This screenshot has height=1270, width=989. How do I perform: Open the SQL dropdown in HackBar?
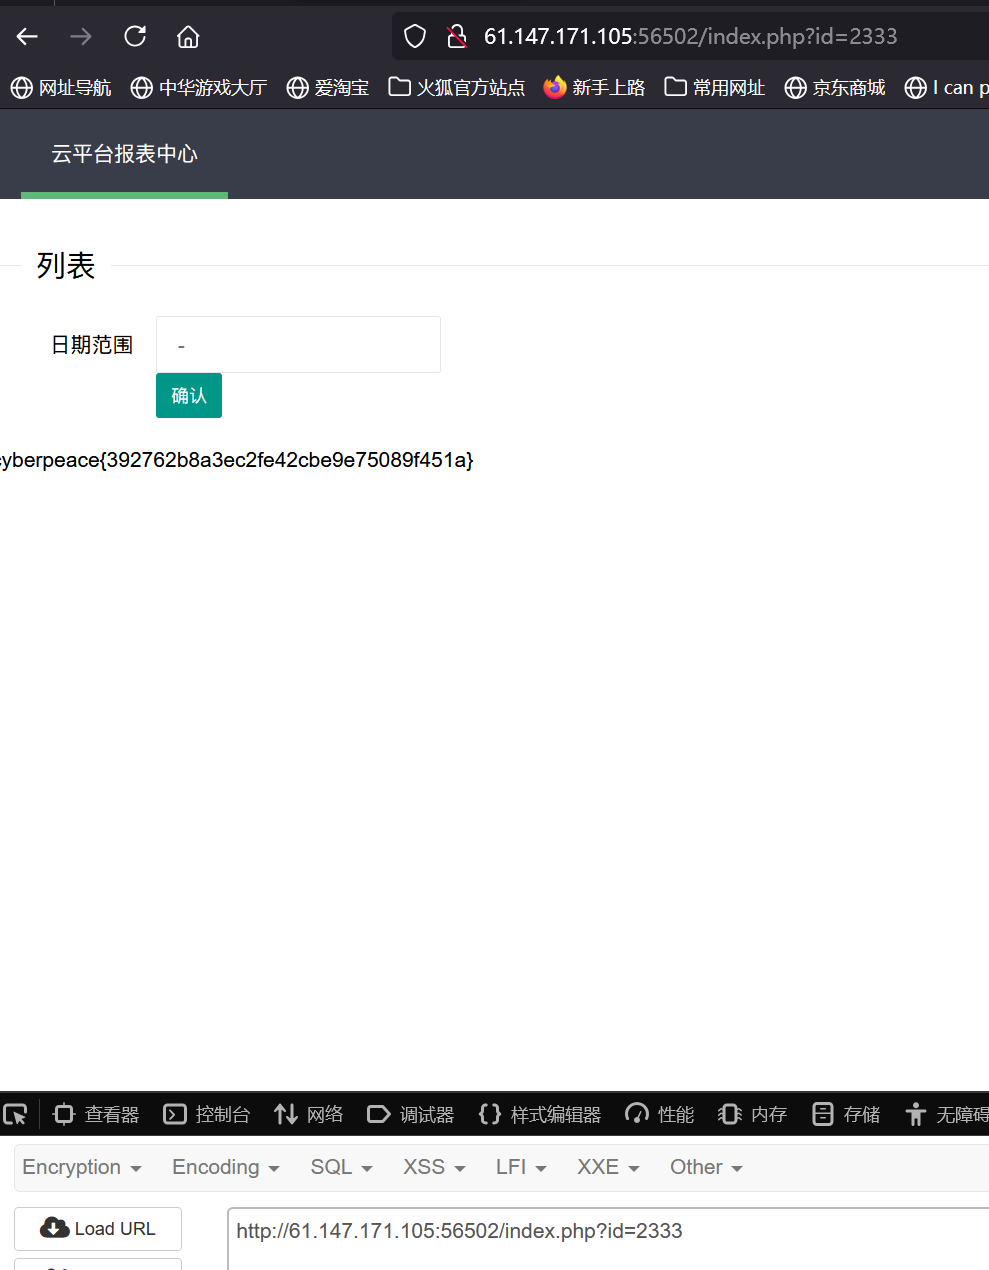340,1167
